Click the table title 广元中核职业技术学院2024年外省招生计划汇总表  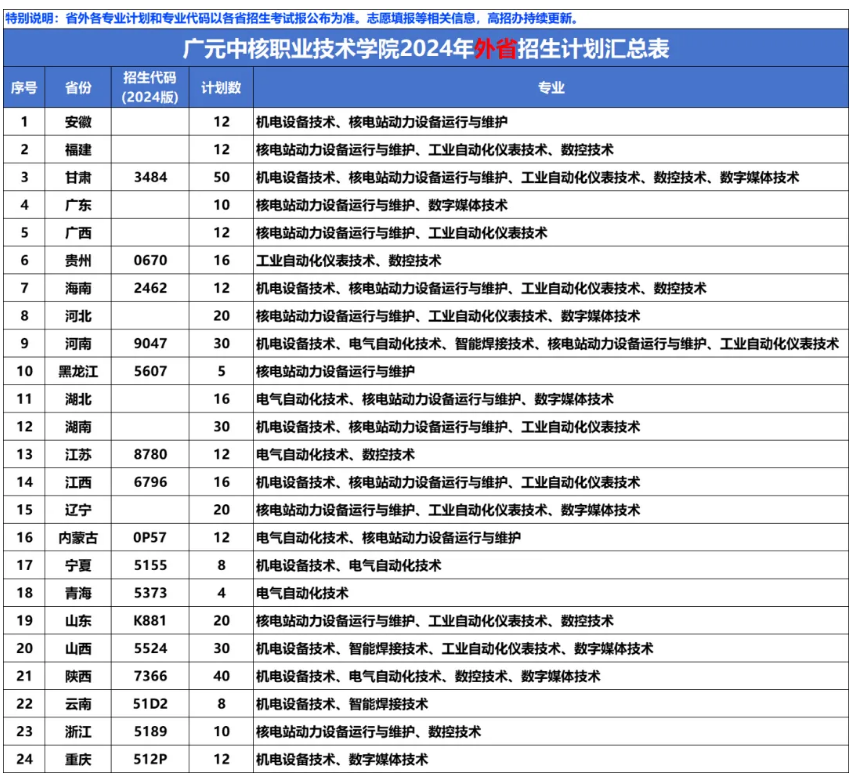(x=427, y=49)
